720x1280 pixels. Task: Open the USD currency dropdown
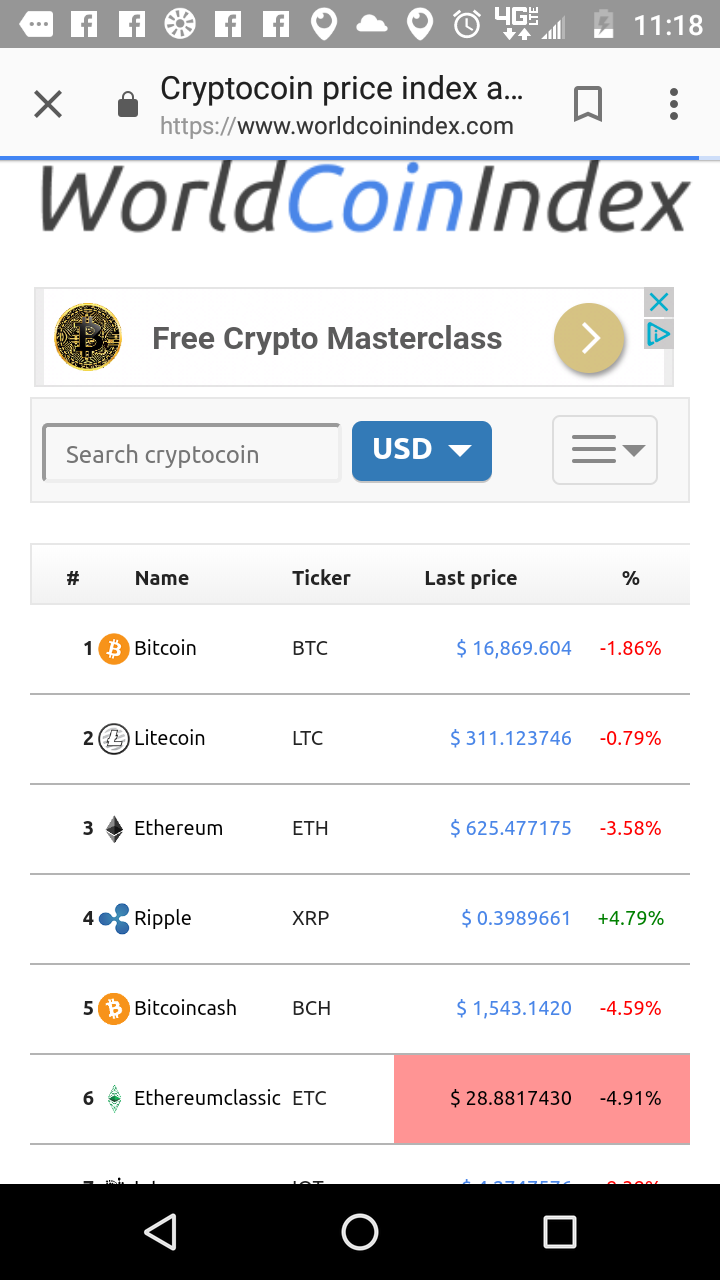point(421,450)
